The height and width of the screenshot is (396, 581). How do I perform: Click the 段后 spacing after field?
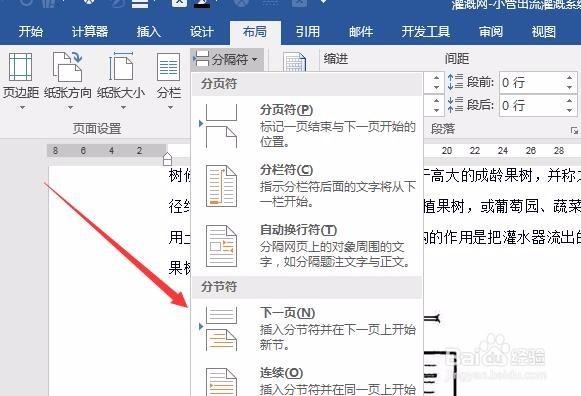(x=532, y=106)
